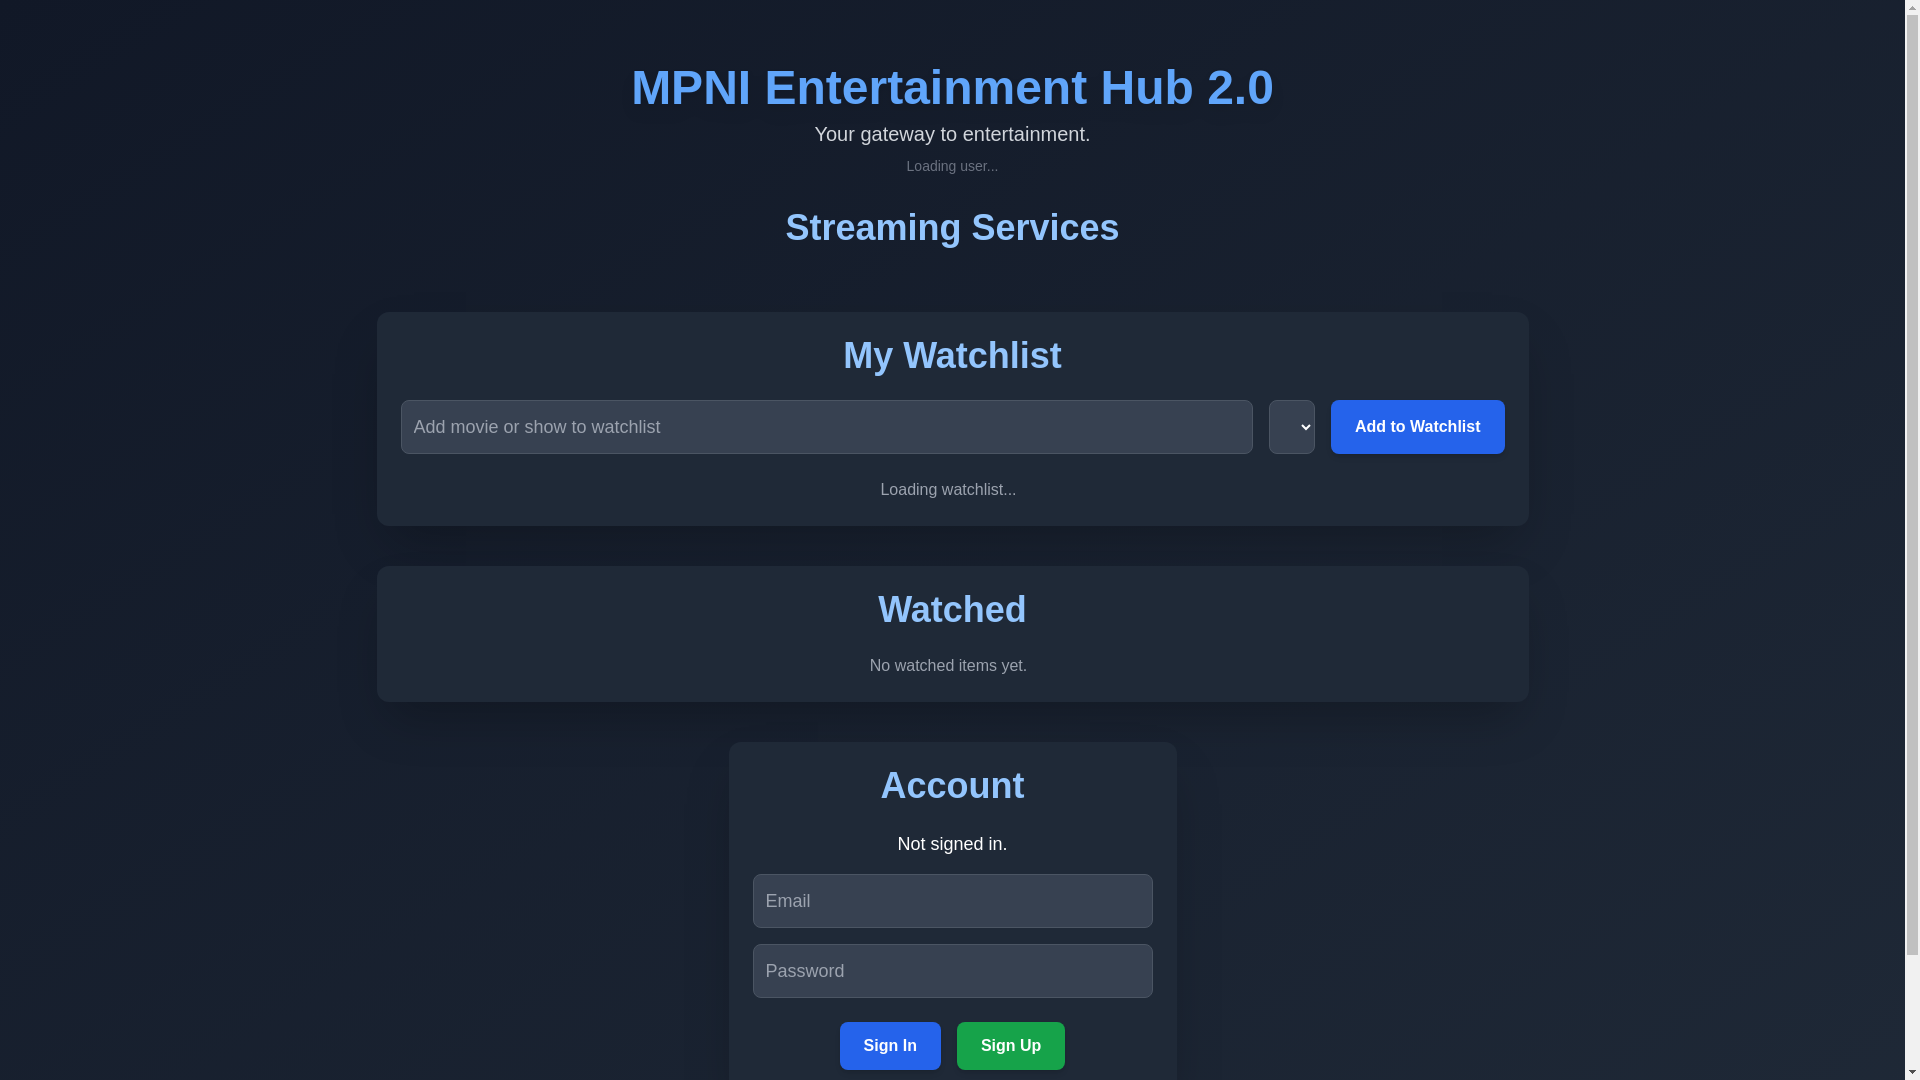Click the 'Loading user...' status text
The height and width of the screenshot is (1080, 1920).
(x=952, y=166)
